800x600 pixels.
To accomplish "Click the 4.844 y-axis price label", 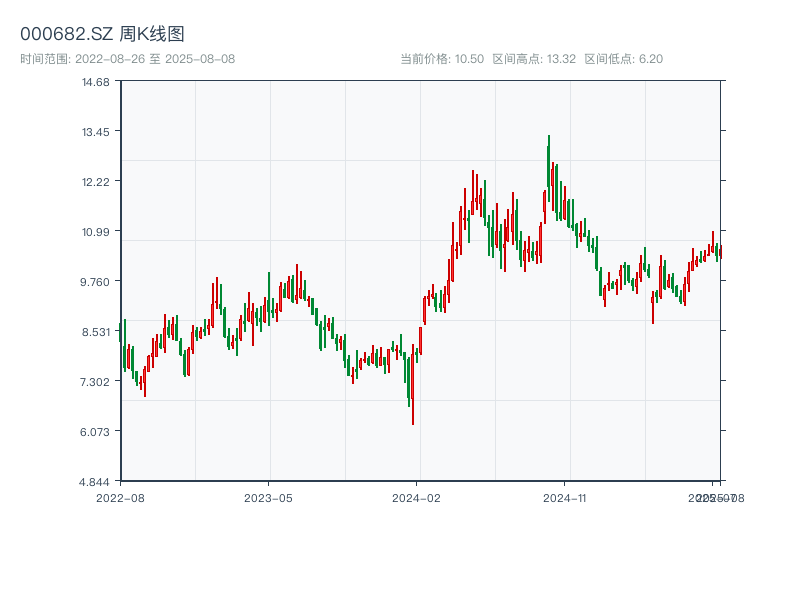I will pyautogui.click(x=96, y=481).
